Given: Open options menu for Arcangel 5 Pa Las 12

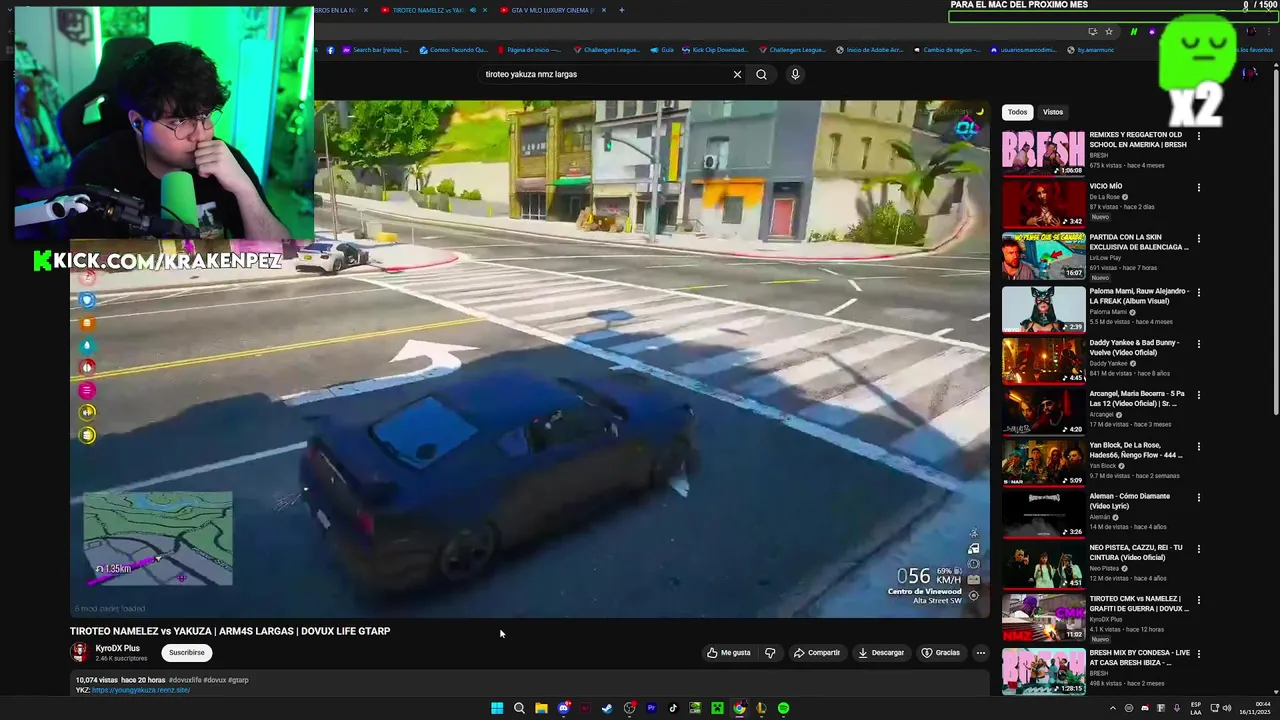Looking at the screenshot, I should pyautogui.click(x=1198, y=395).
